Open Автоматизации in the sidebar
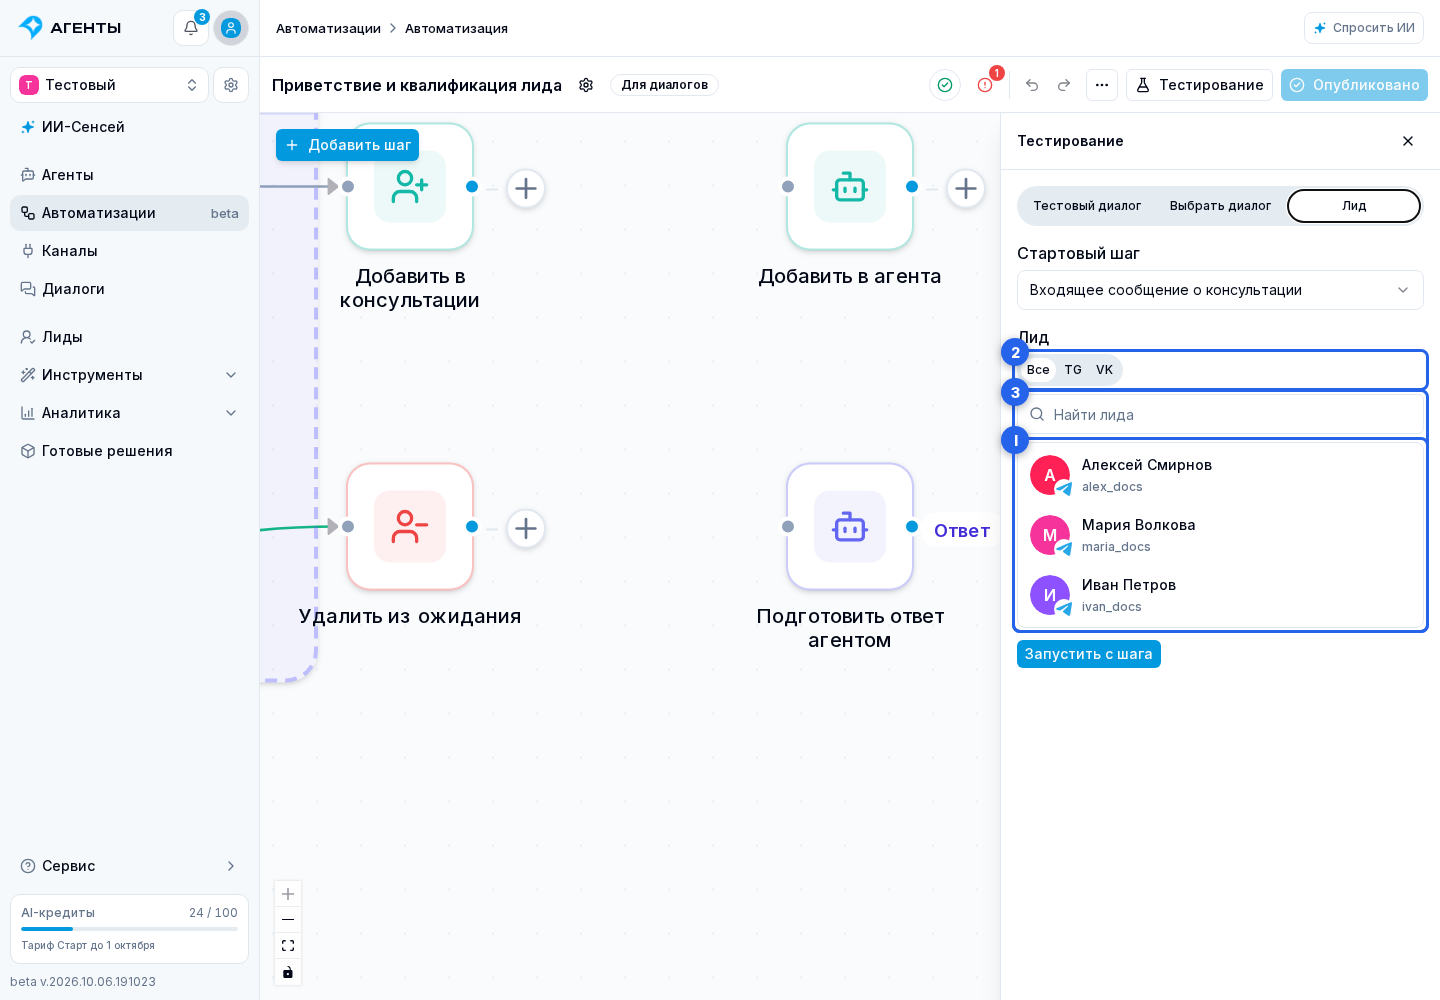The width and height of the screenshot is (1440, 1000). click(x=129, y=213)
